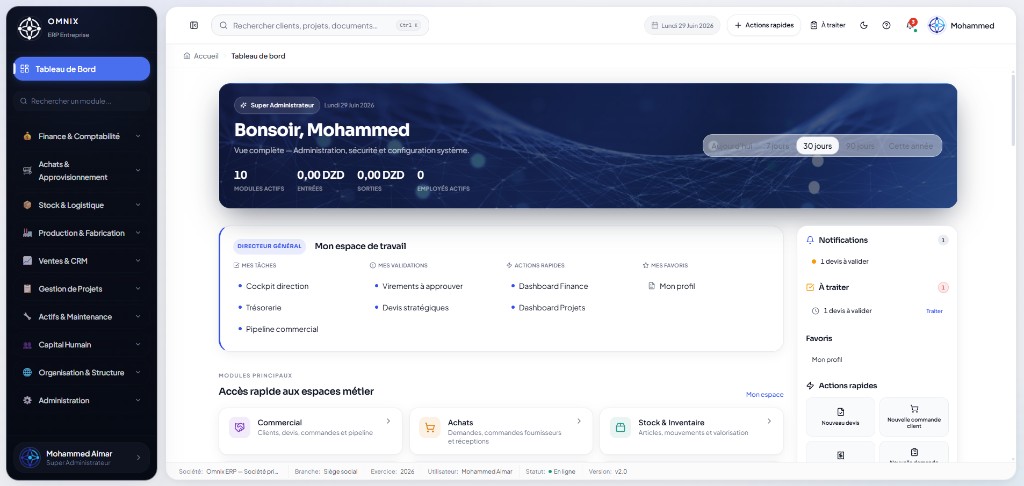This screenshot has width=1024, height=486.
Task: Open the Achats cart icon card
Action: (430, 427)
